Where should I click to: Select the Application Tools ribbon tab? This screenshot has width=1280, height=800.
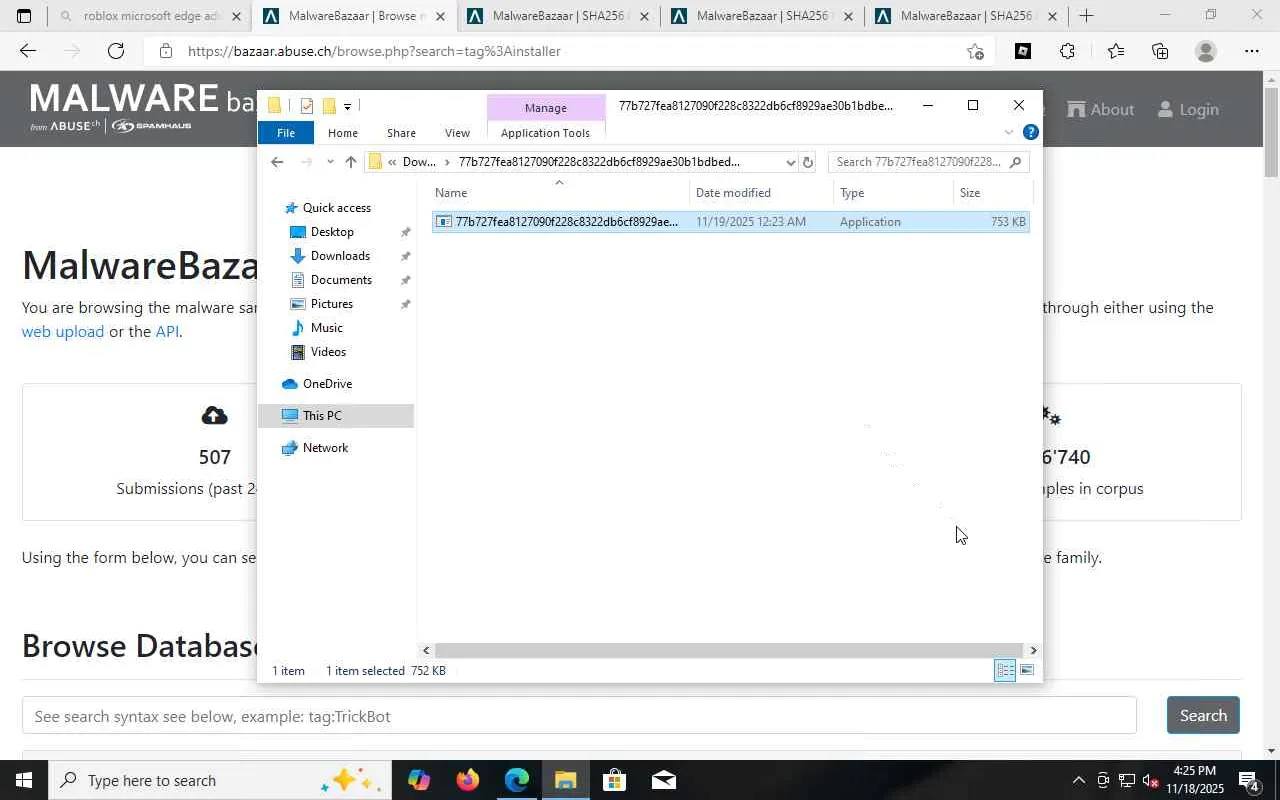(545, 133)
